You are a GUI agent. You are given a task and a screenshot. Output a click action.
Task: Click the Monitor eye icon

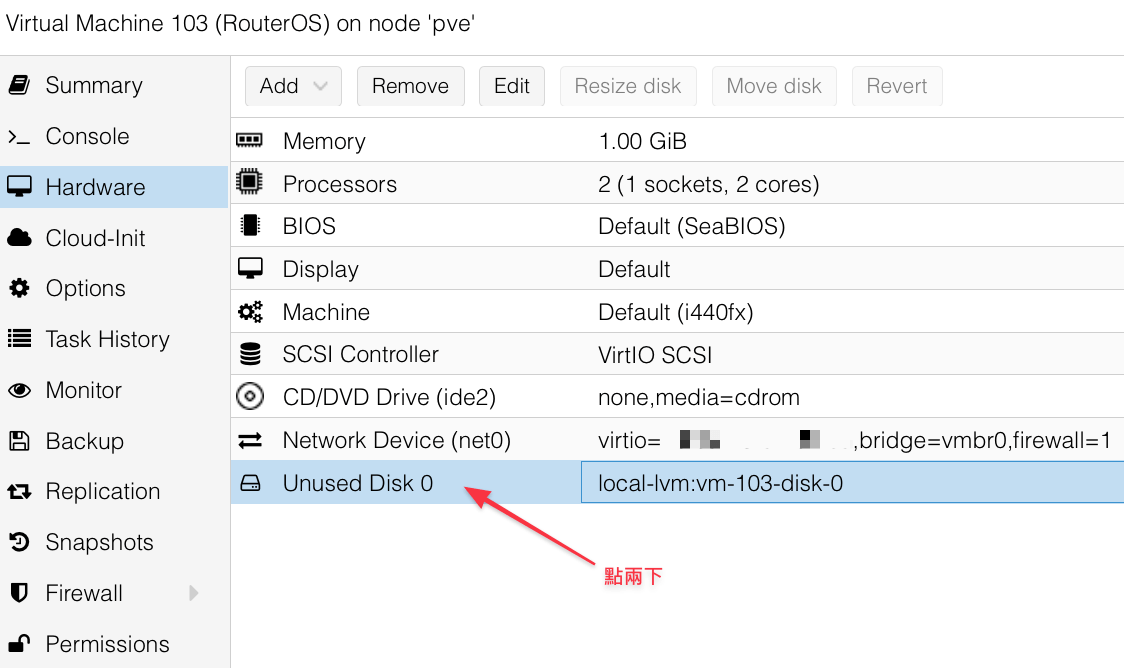coord(19,390)
